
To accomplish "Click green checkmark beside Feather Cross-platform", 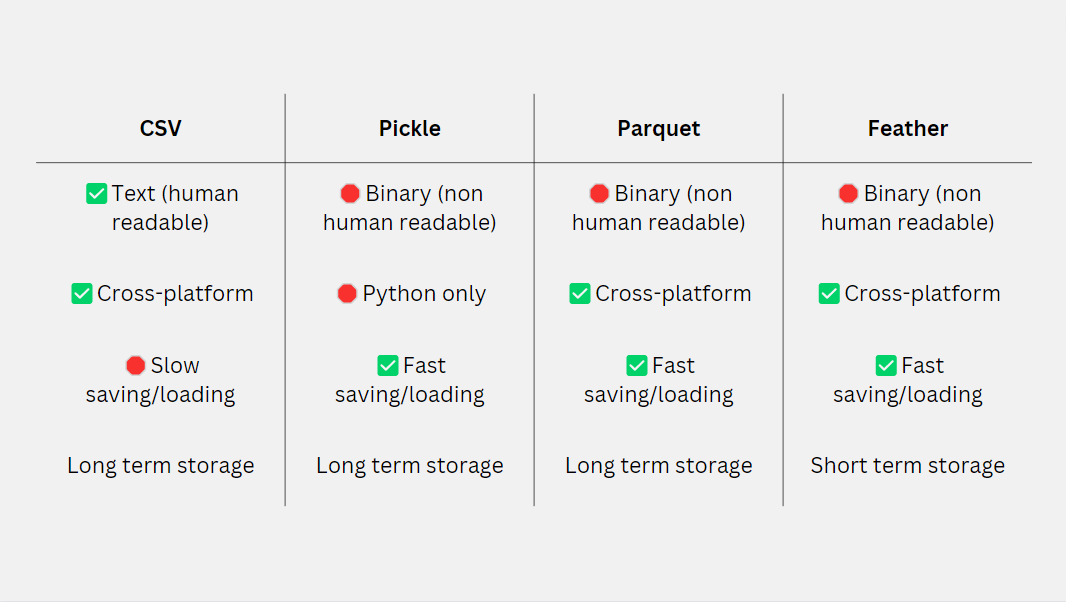I will pos(829,294).
